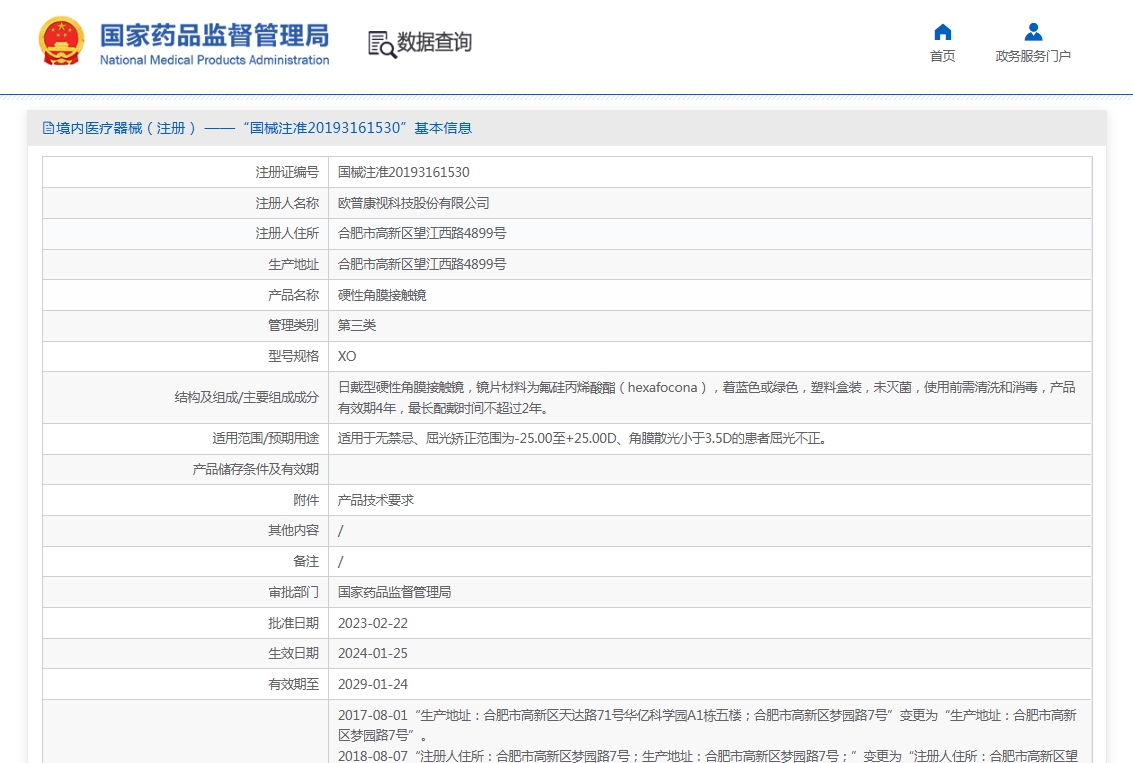The image size is (1133, 763).
Task: Click the 产品名称 label cell
Action: 186,295
